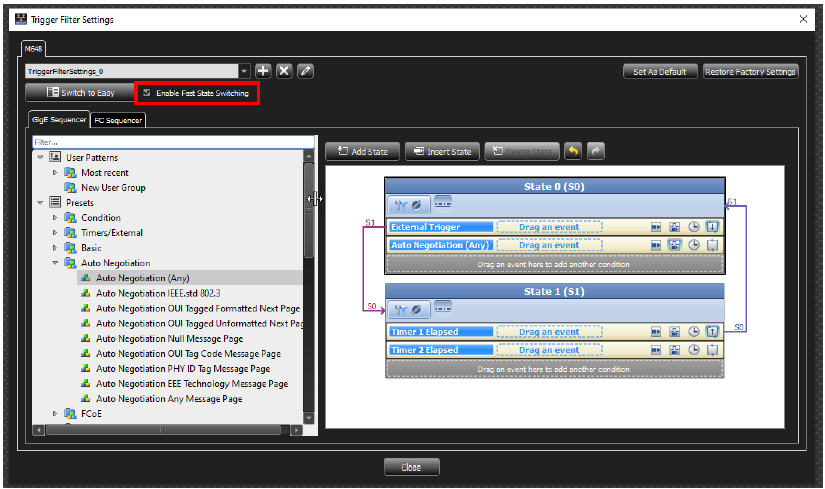The width and height of the screenshot is (825, 489).
Task: Toggle the trigger icon on External Trigger row
Action: tap(712, 227)
